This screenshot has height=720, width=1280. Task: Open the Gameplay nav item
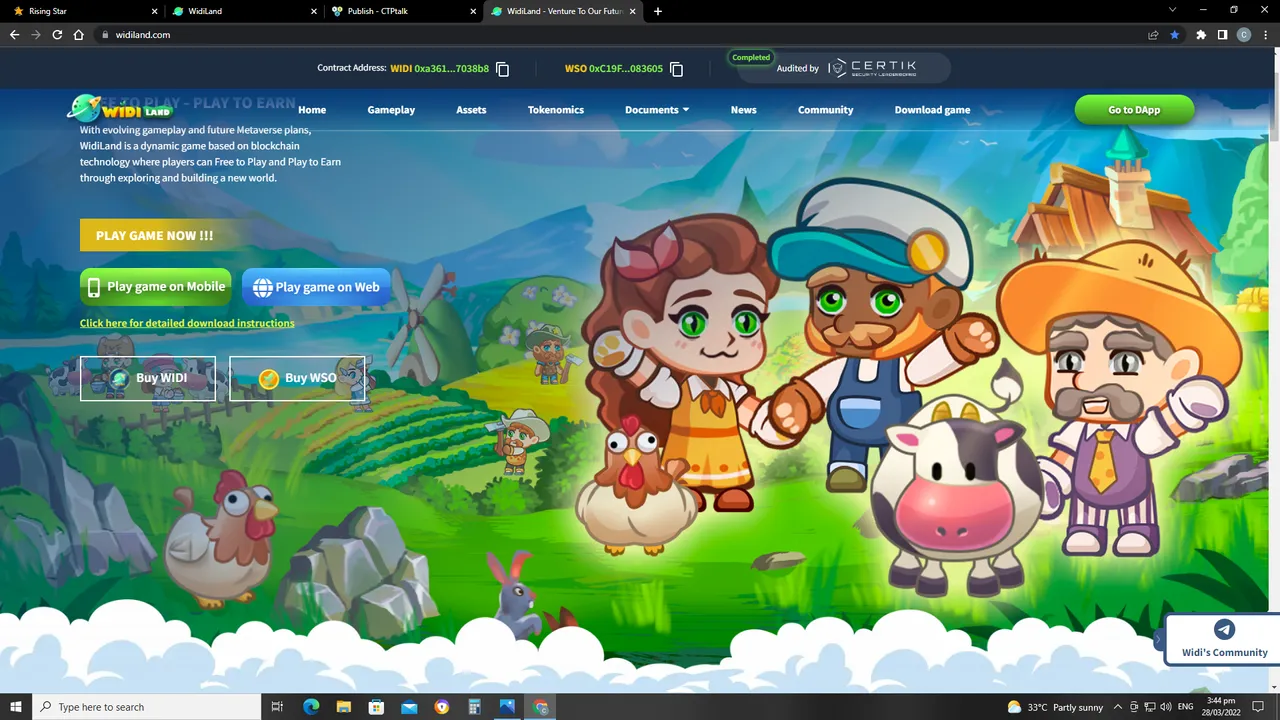pos(391,110)
